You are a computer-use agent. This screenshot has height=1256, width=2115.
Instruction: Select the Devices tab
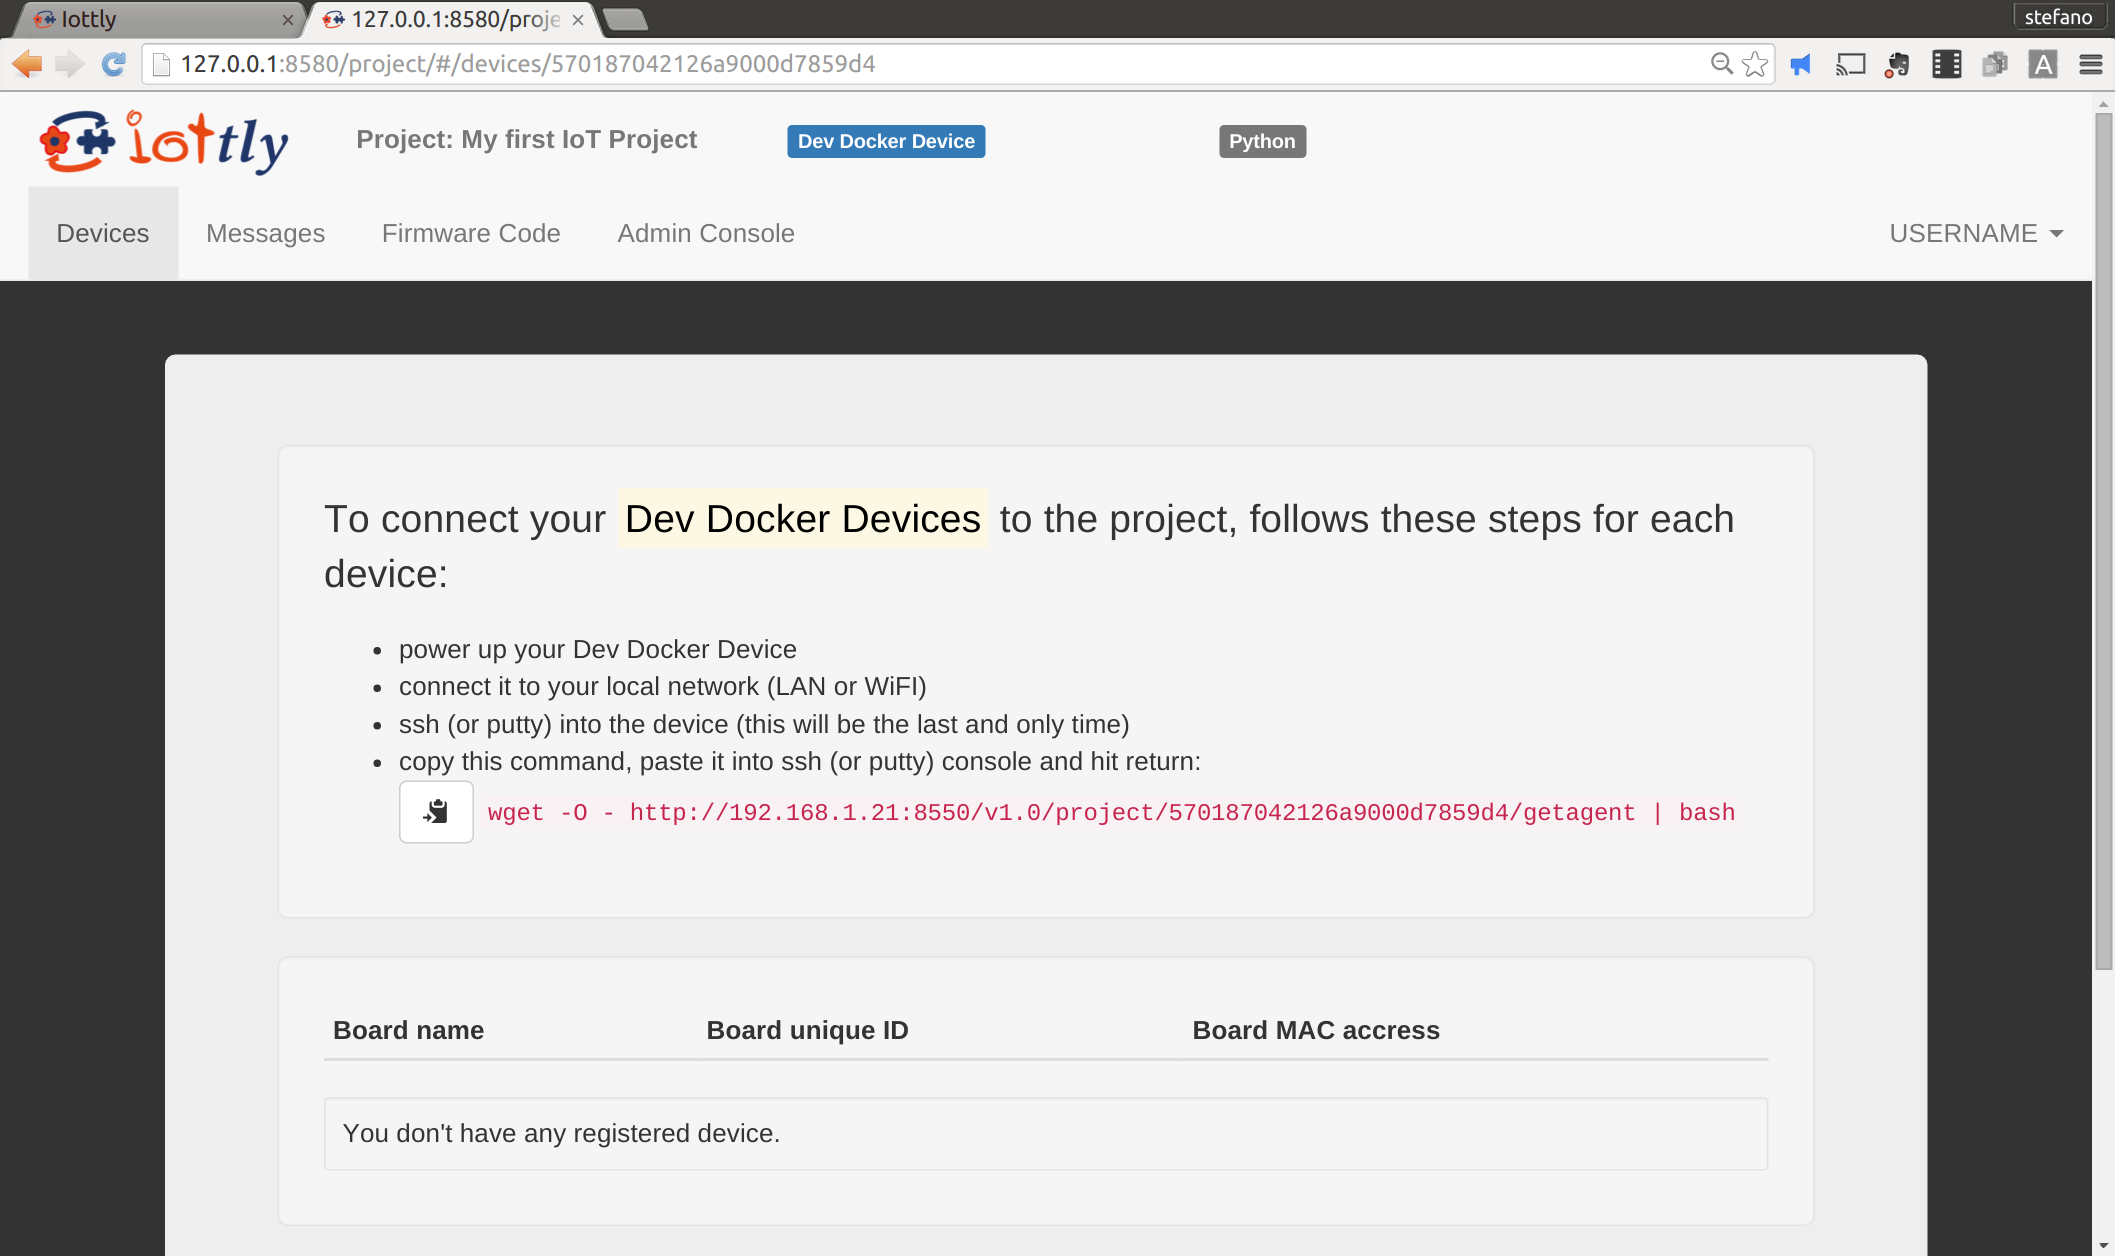coord(102,233)
